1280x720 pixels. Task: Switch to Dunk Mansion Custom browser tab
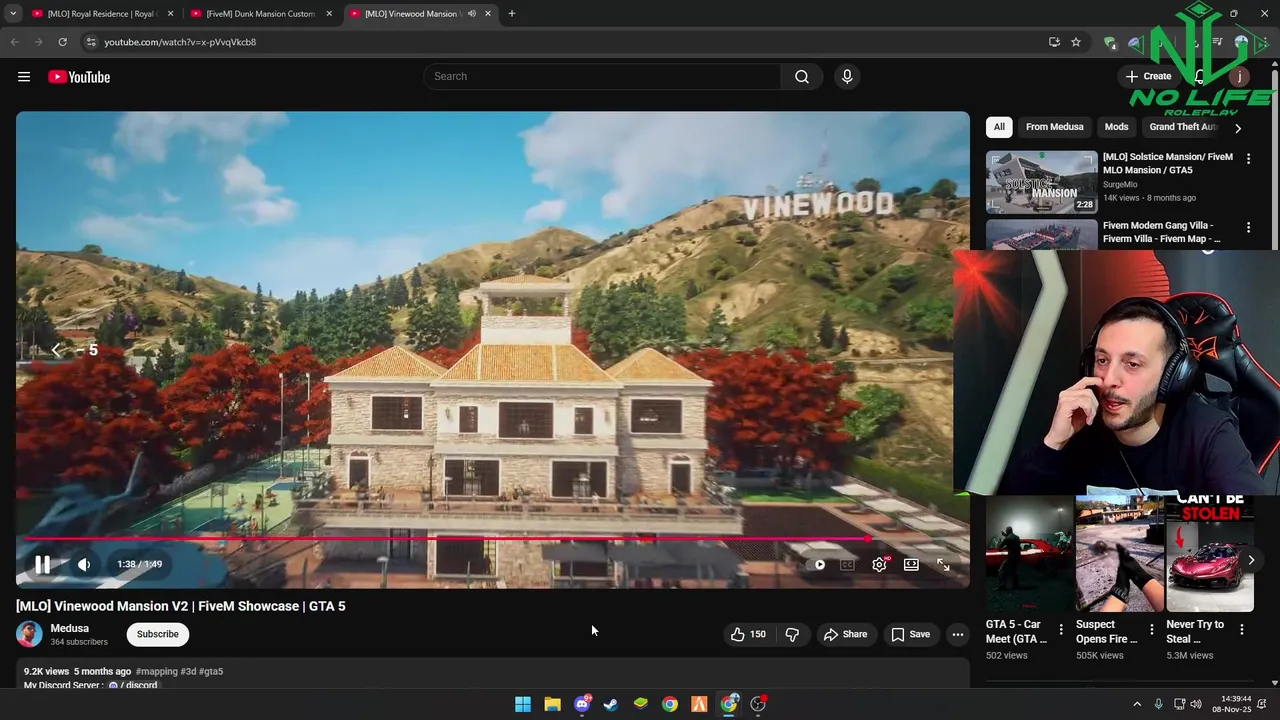coord(260,14)
